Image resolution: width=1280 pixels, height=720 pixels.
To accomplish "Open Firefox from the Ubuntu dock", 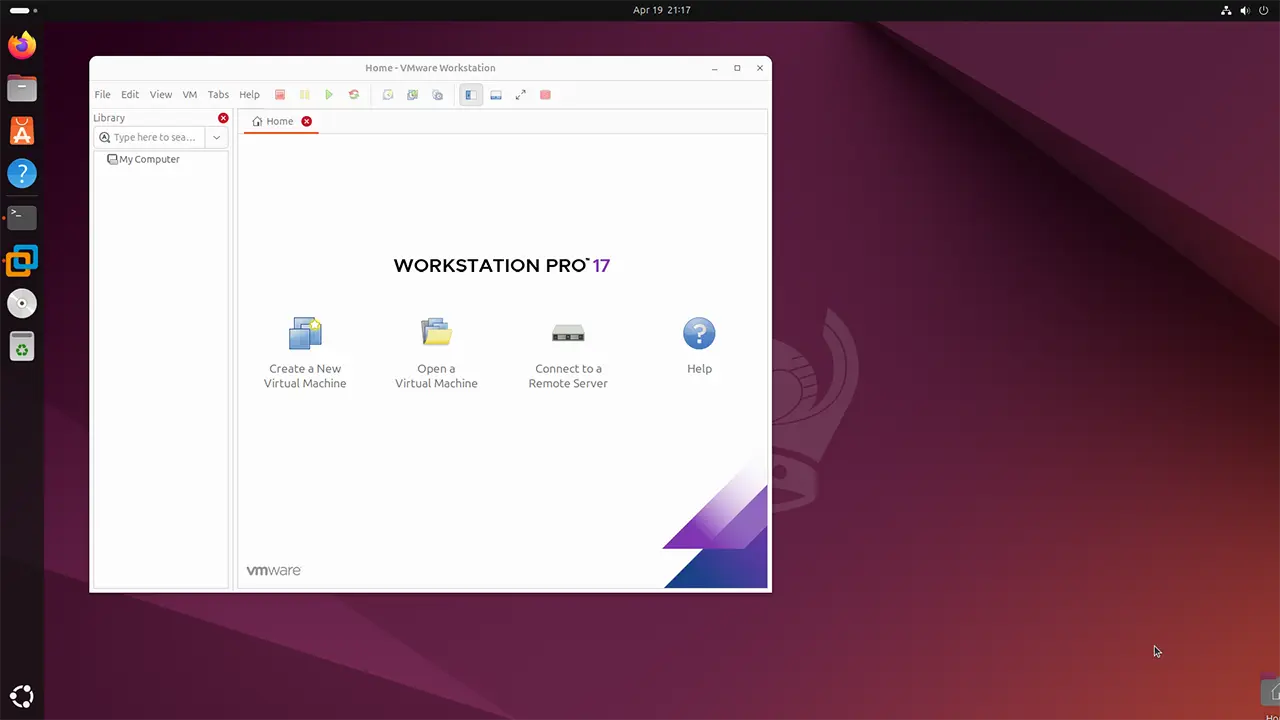I will (x=22, y=45).
